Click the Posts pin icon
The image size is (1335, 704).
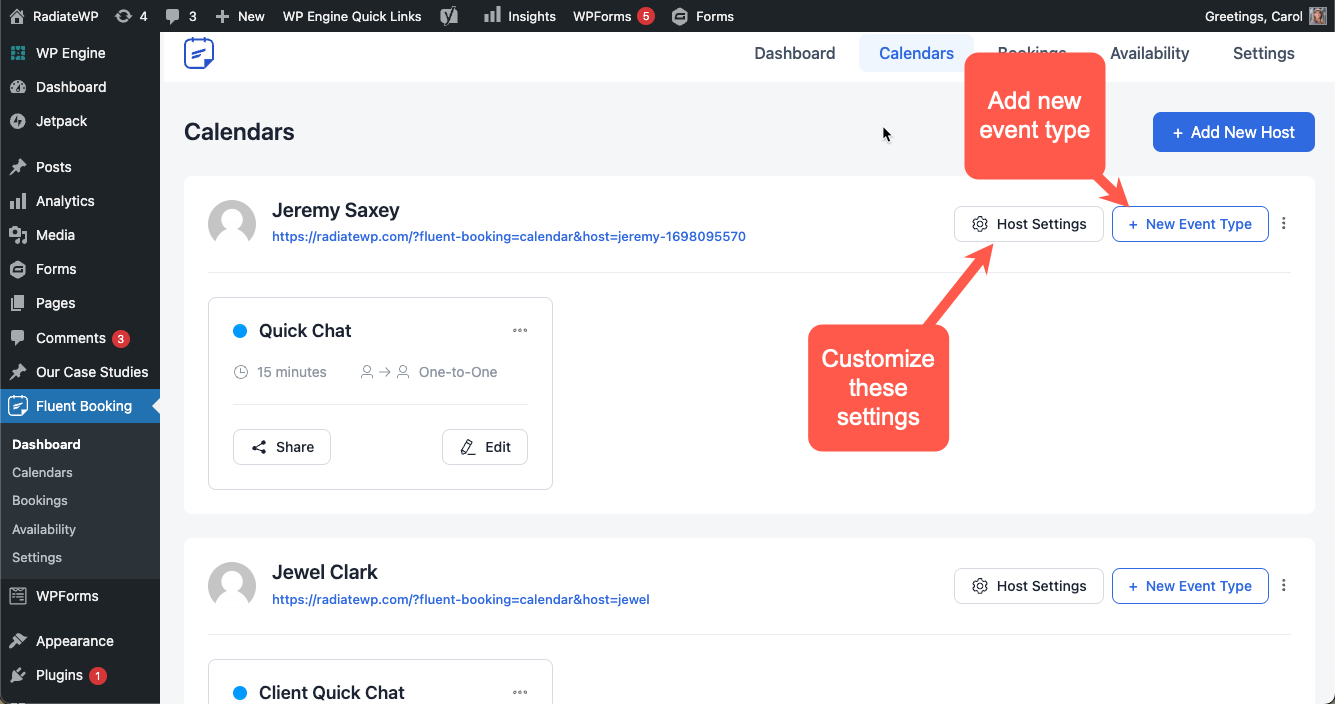coord(18,167)
